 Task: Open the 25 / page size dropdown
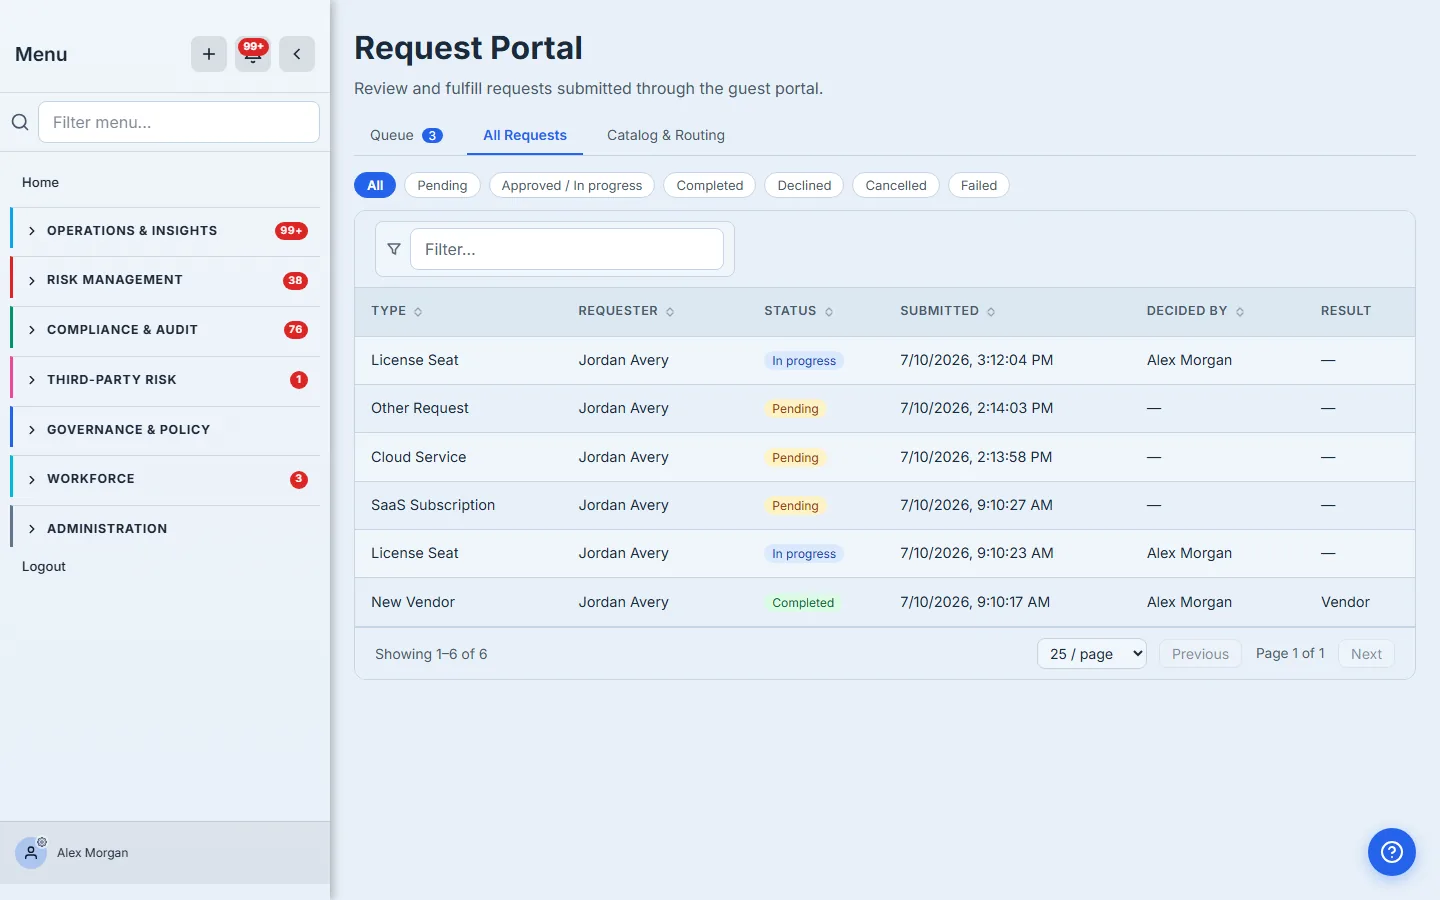[x=1092, y=654]
